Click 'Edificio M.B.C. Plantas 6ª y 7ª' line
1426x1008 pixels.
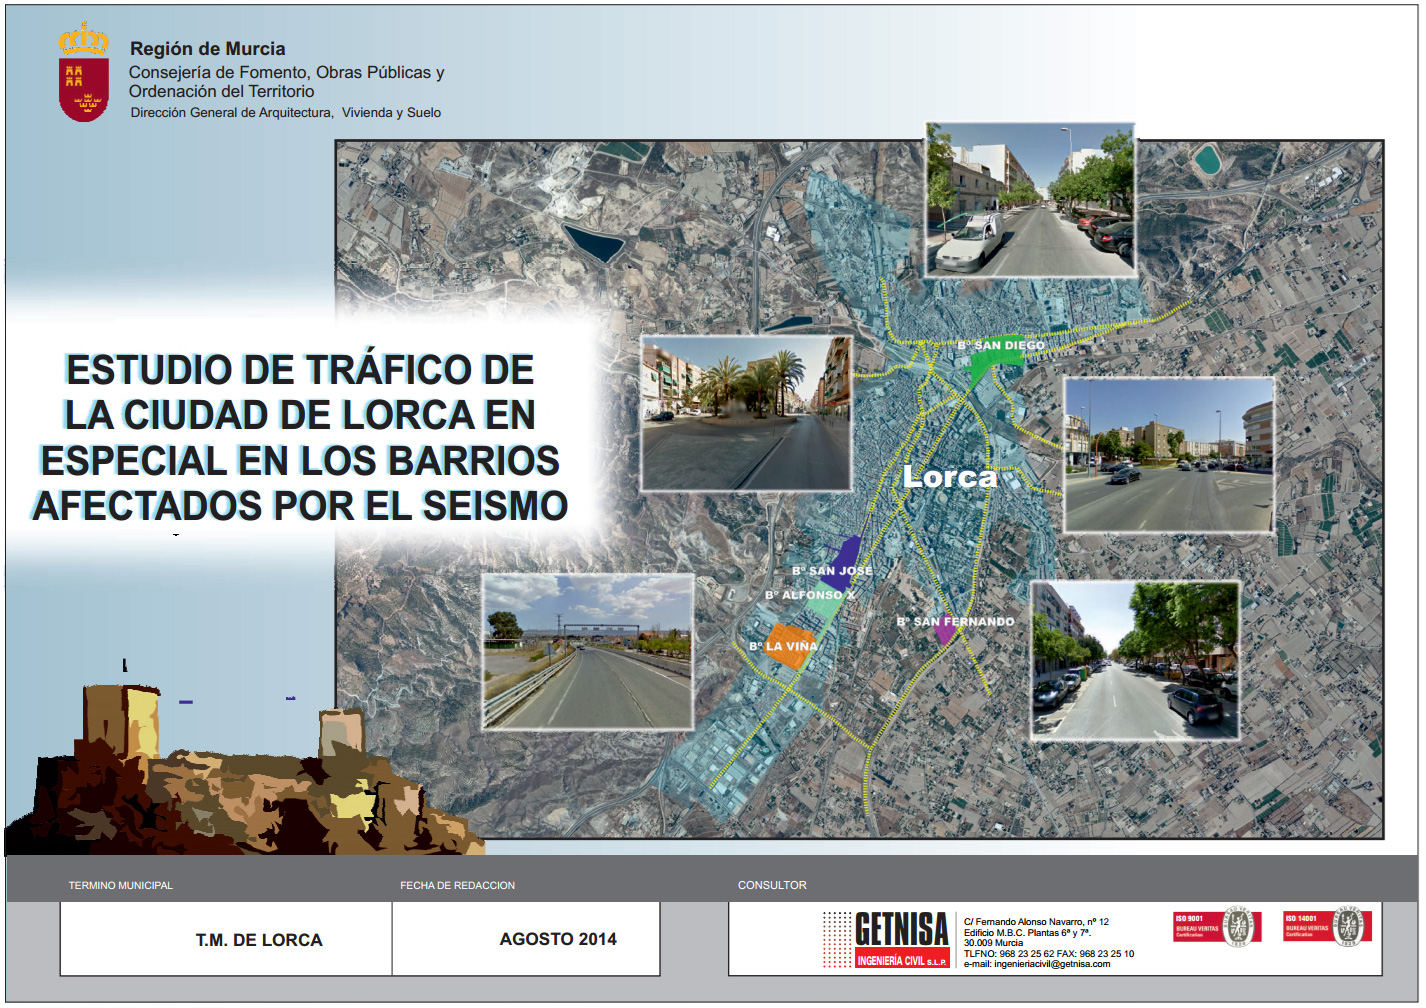pyautogui.click(x=1027, y=933)
